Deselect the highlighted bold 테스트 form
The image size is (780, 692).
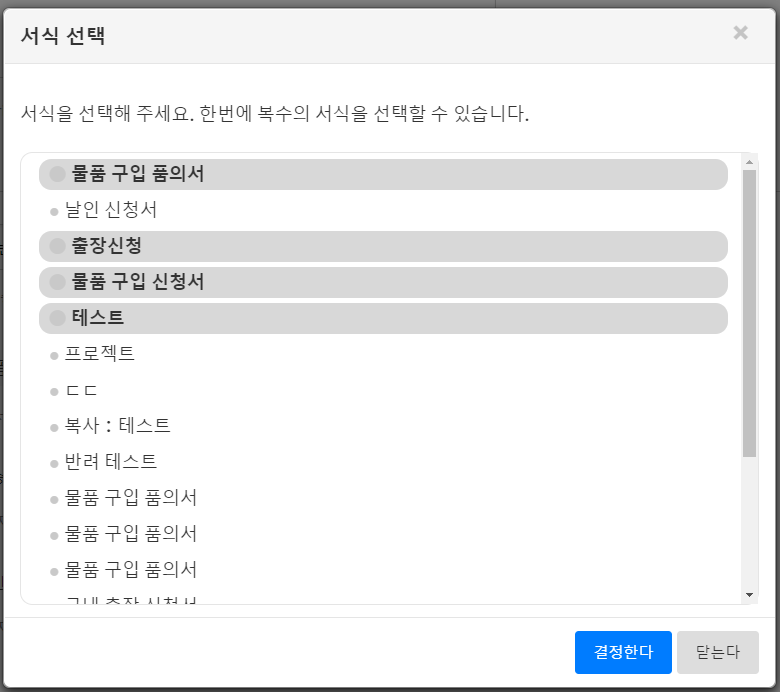pos(98,318)
